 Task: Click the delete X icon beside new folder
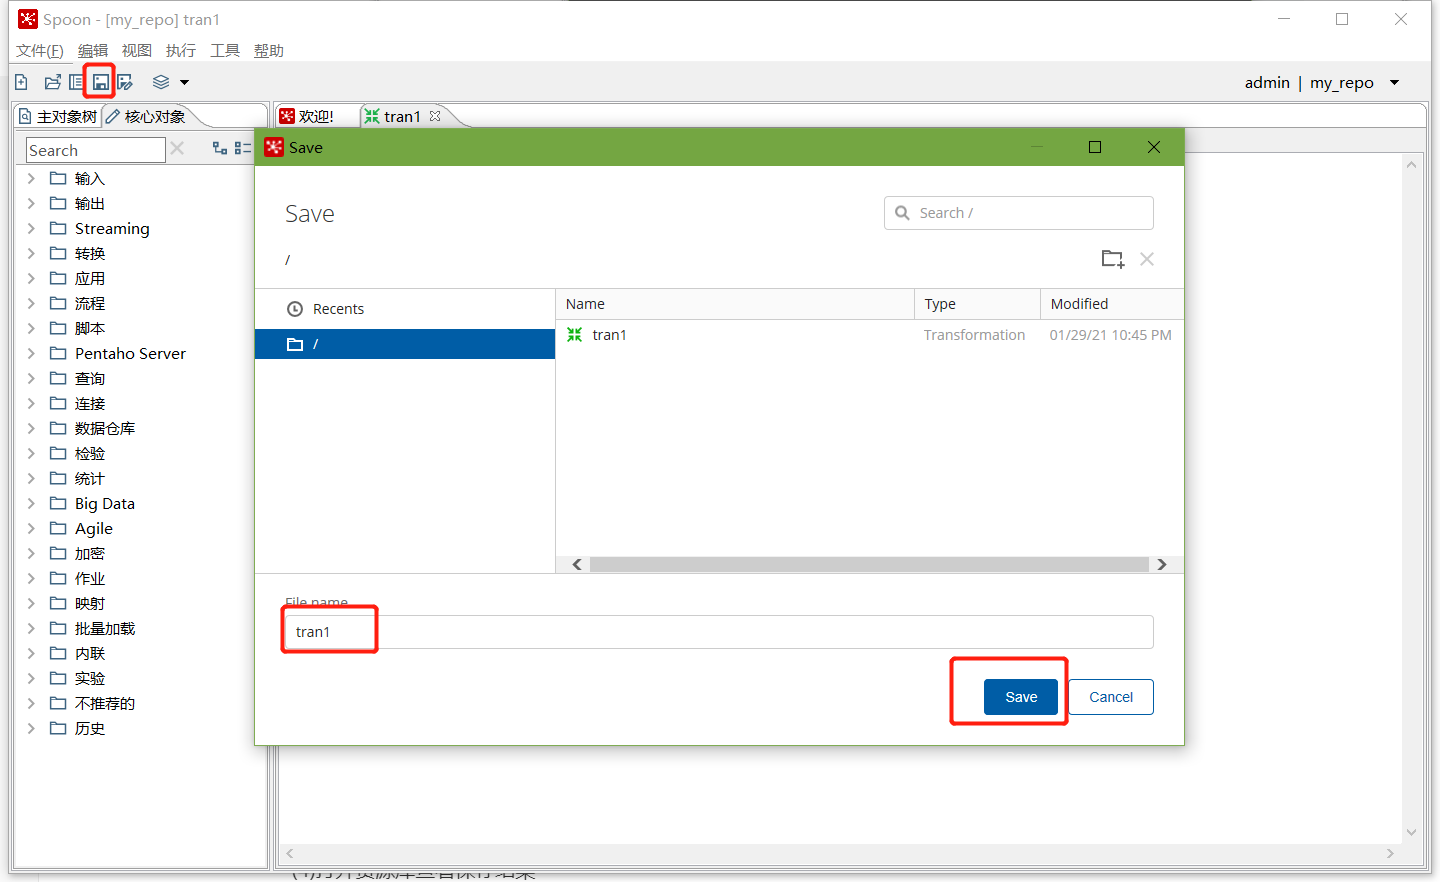[1147, 259]
